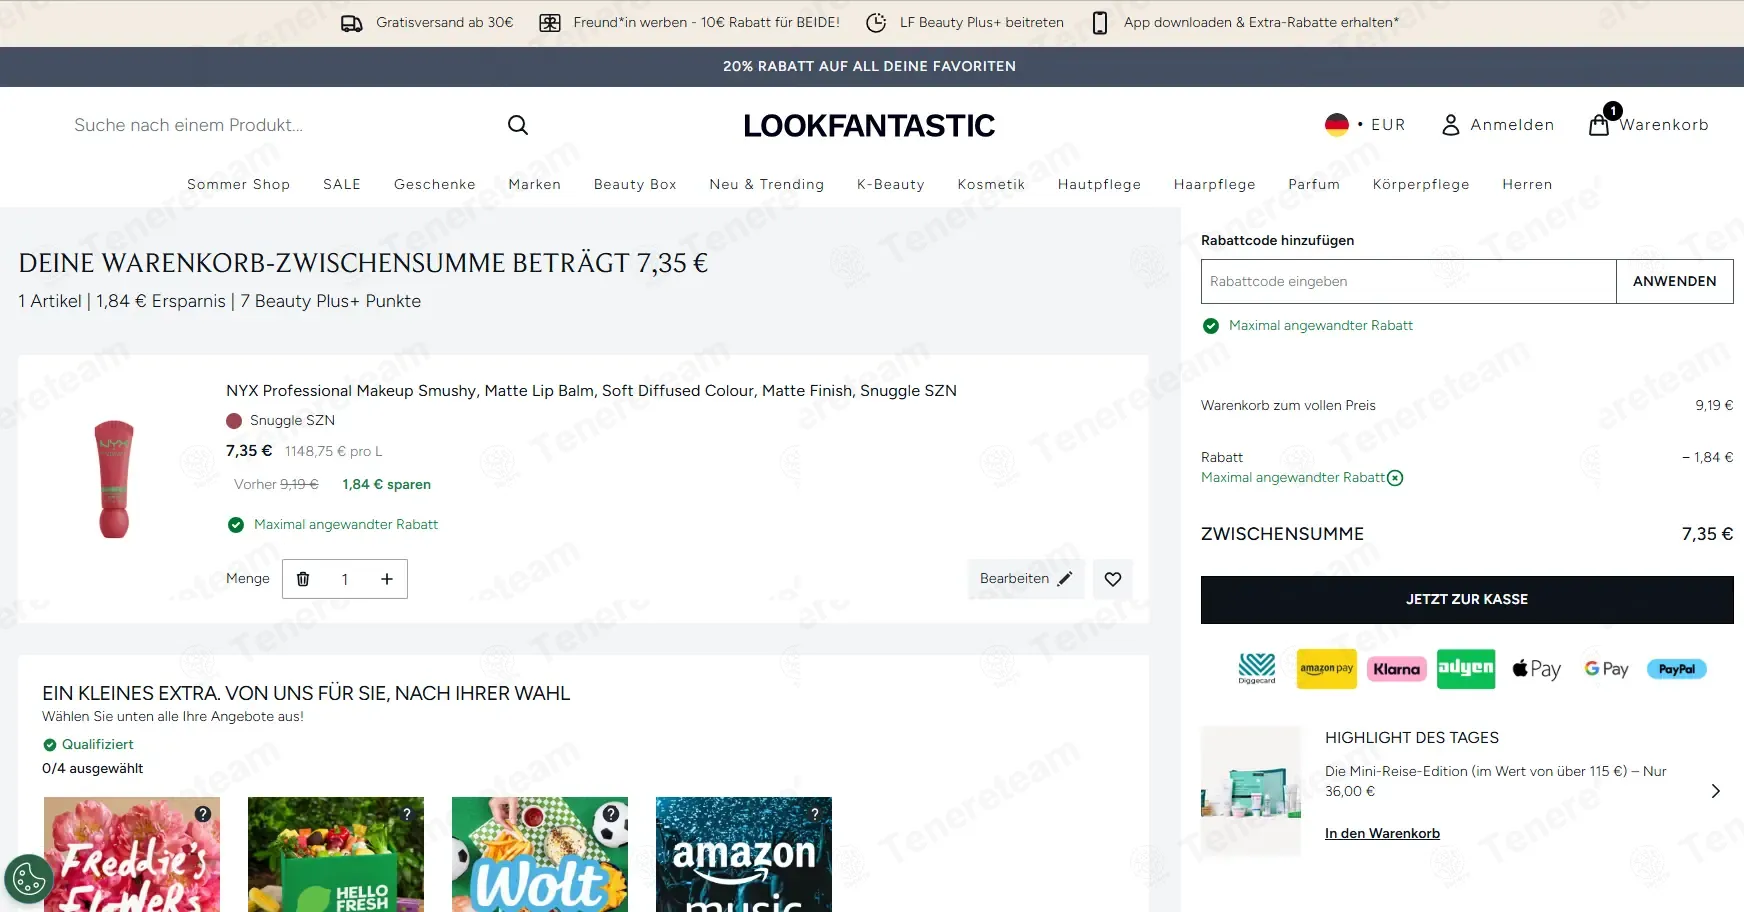Delete item with trash icon
Screen dimensions: 1744x912
point(303,579)
